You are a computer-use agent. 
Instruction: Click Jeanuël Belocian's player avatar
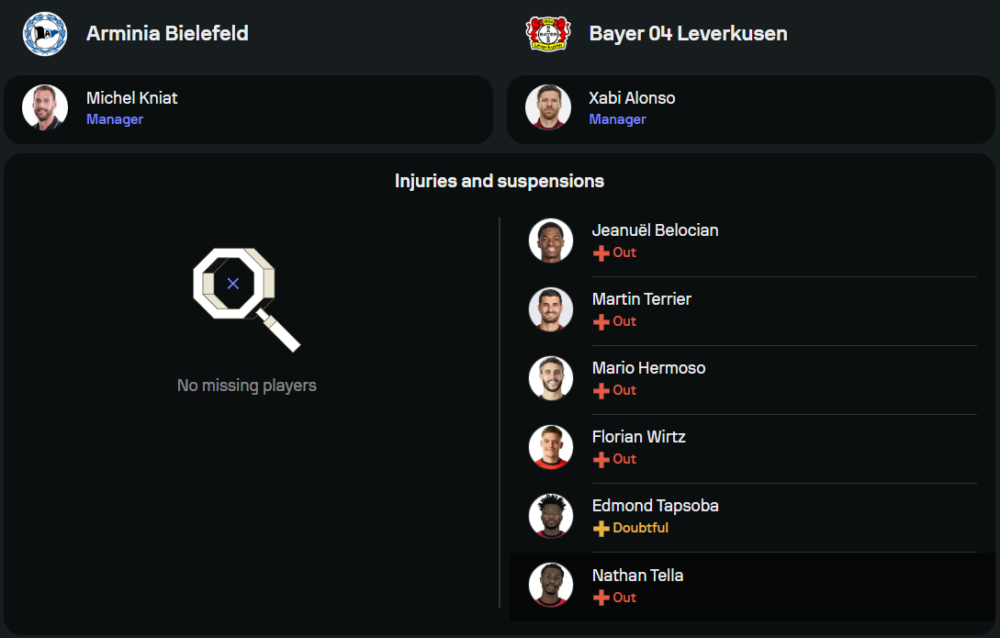coord(551,240)
